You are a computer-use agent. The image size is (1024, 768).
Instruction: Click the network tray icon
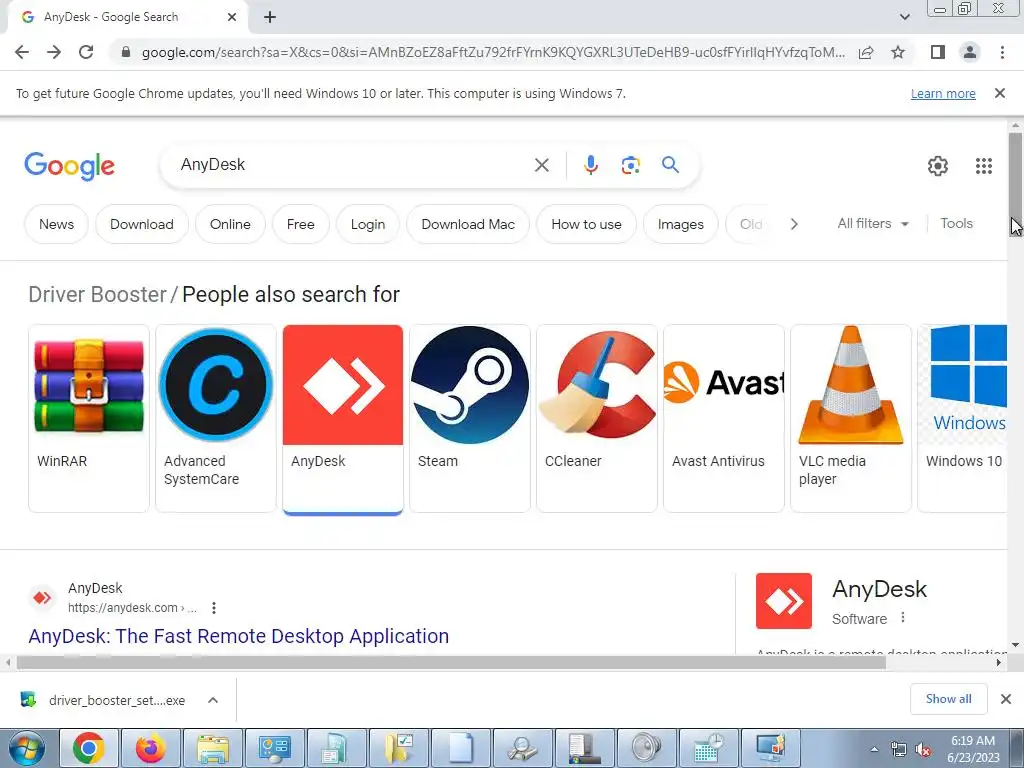coord(899,750)
